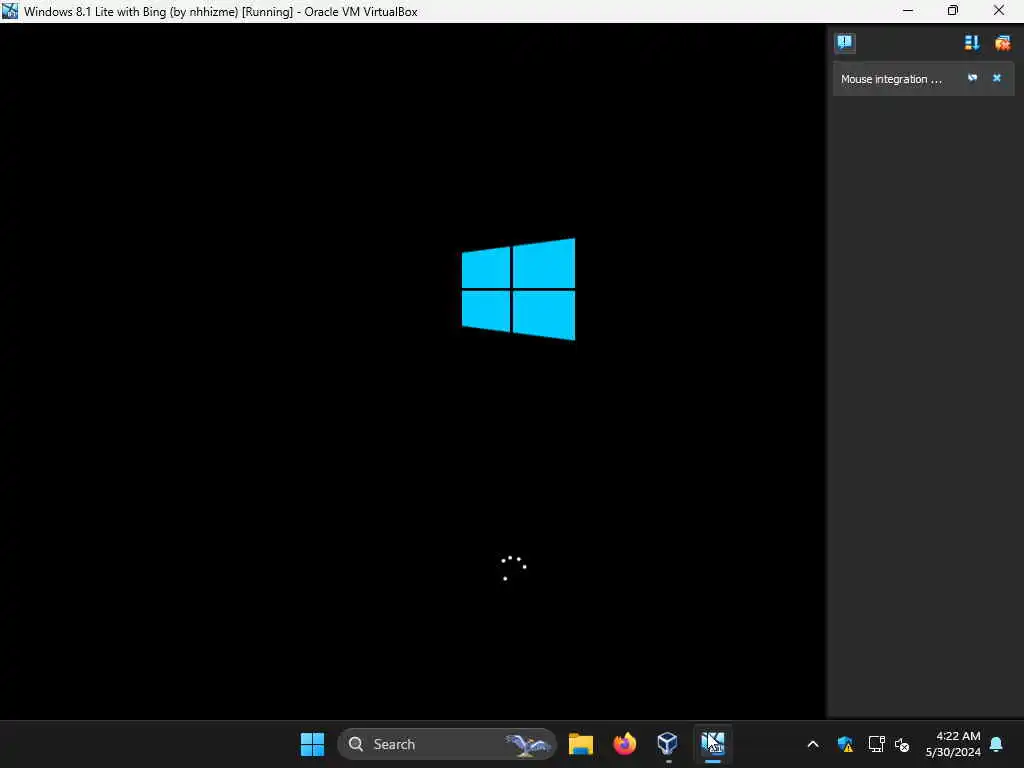Click the muted volume tray icon
Image resolution: width=1024 pixels, height=768 pixels.
coord(902,744)
